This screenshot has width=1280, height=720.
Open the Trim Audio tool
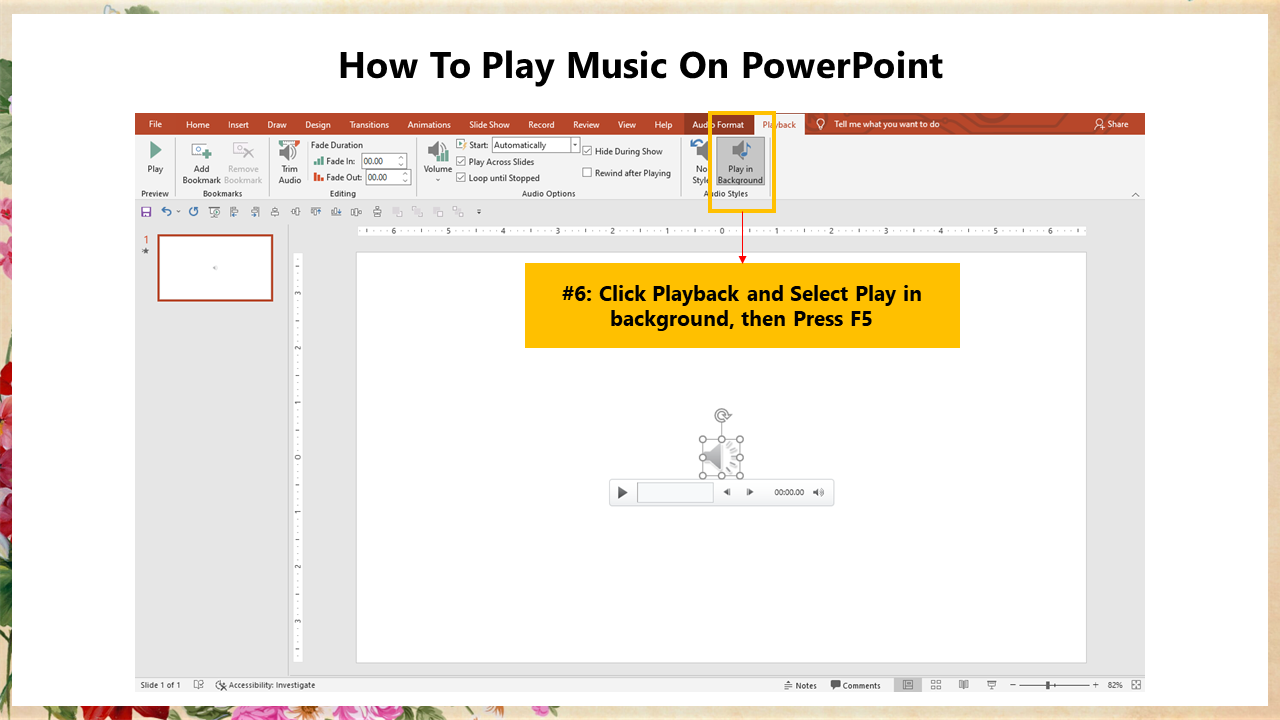289,162
